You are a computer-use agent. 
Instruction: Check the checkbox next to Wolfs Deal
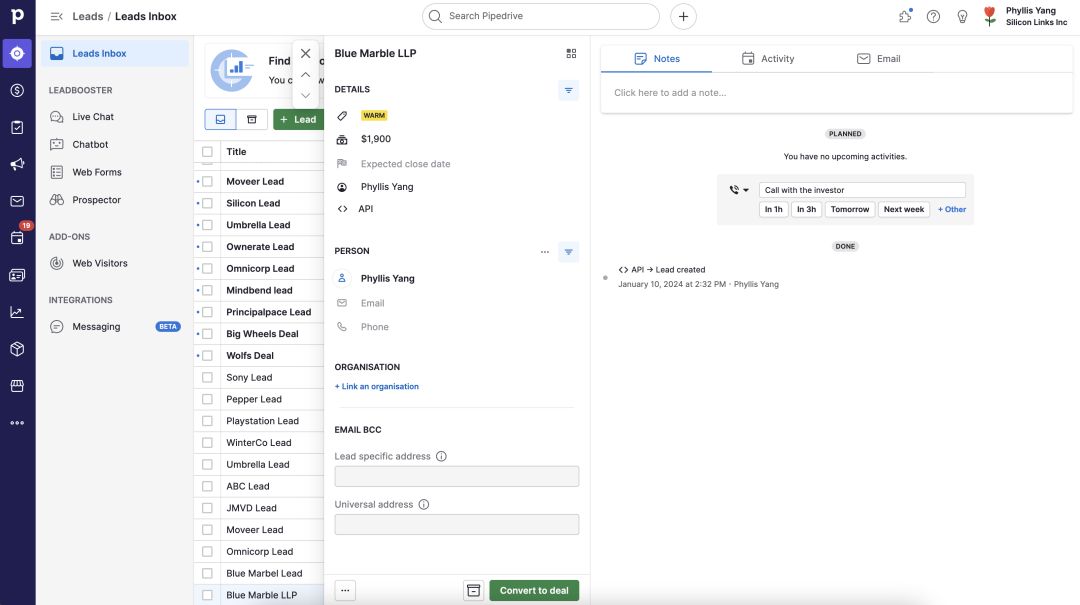coord(206,355)
